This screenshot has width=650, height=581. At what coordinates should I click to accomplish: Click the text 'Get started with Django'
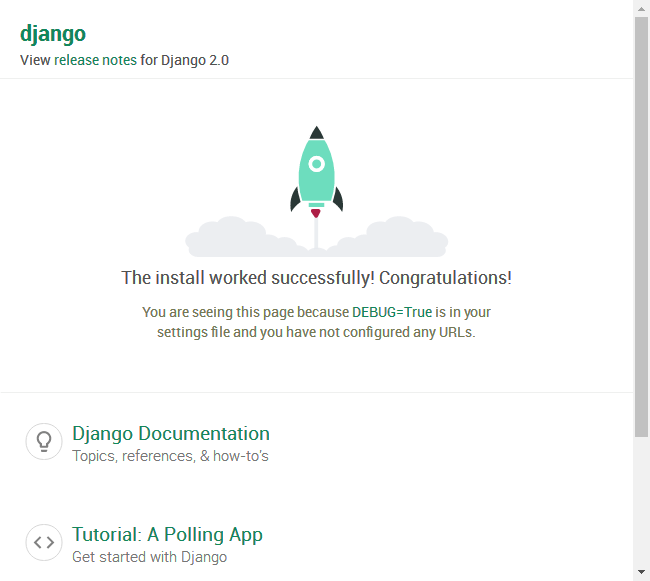point(149,557)
